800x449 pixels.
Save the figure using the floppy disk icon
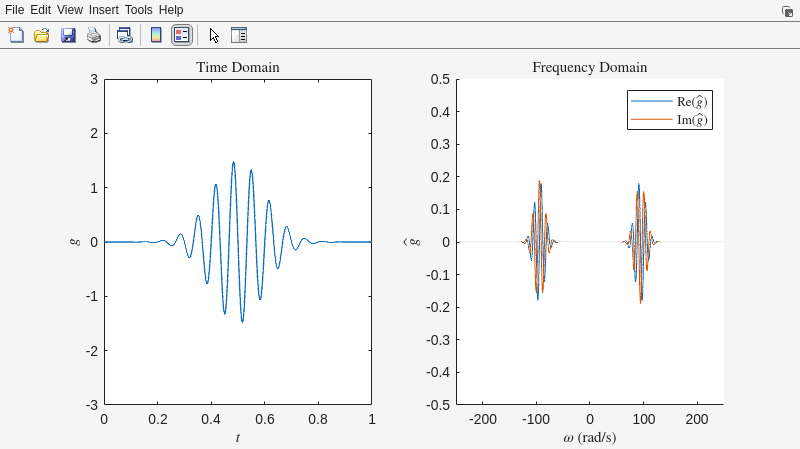tap(68, 35)
